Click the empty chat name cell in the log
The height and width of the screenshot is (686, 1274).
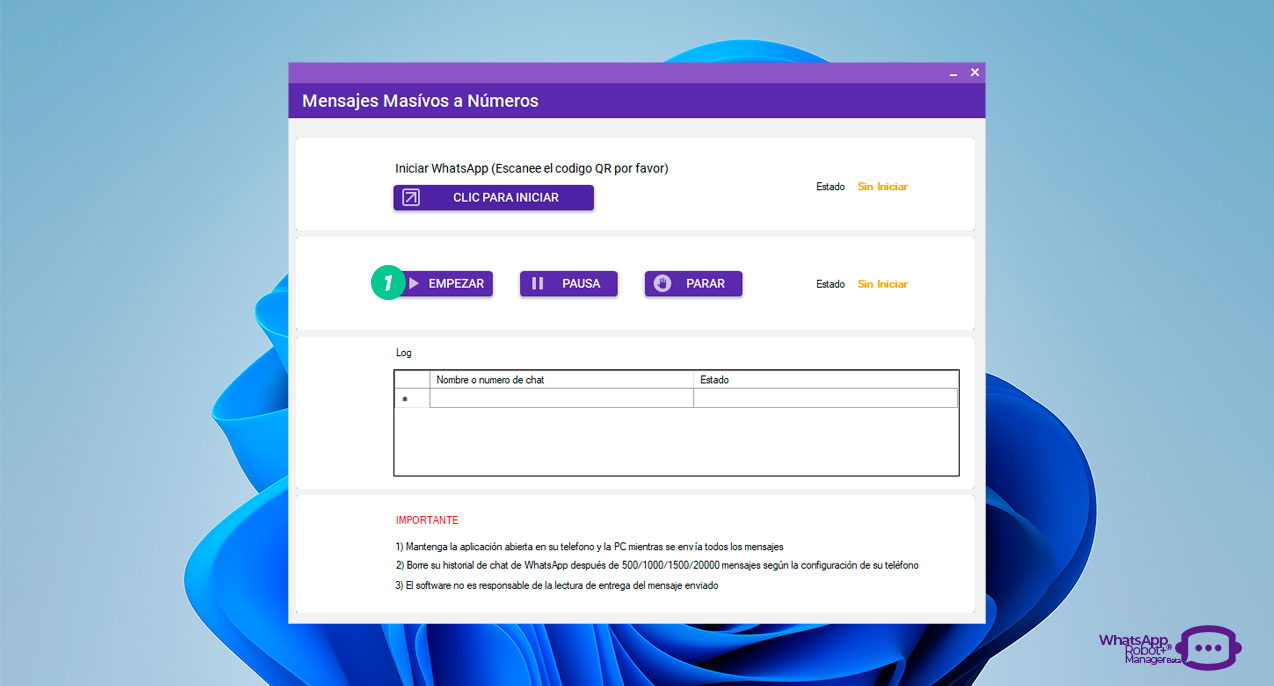562,398
